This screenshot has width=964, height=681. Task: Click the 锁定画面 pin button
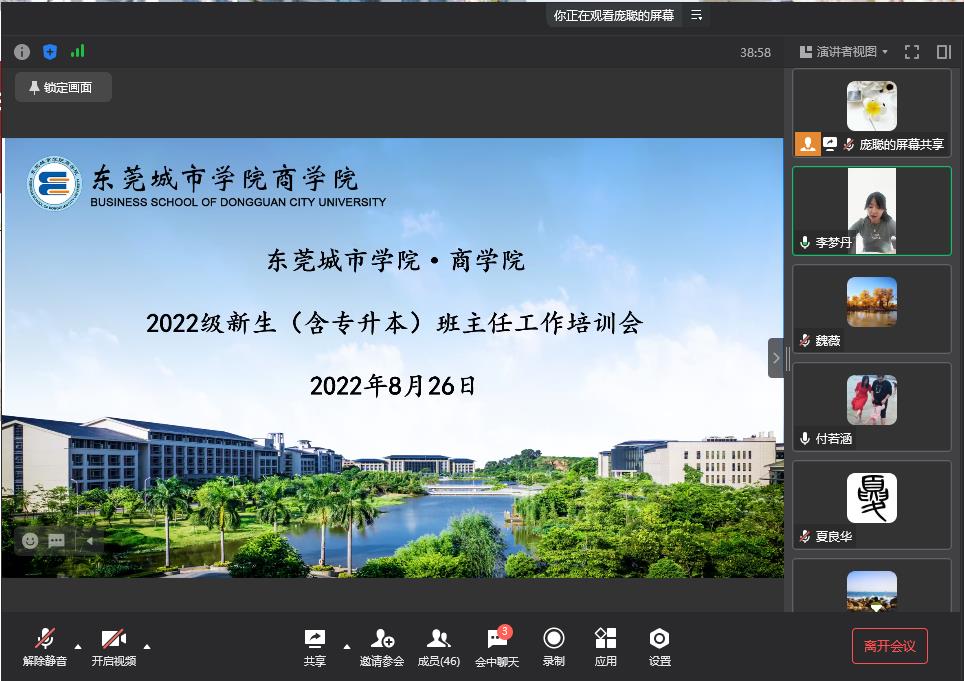[x=63, y=87]
